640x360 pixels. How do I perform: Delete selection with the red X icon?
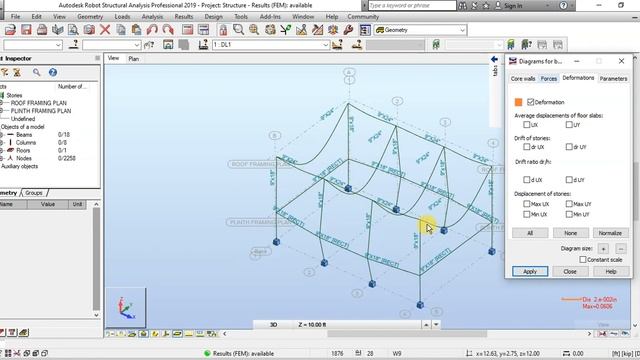(x=105, y=30)
